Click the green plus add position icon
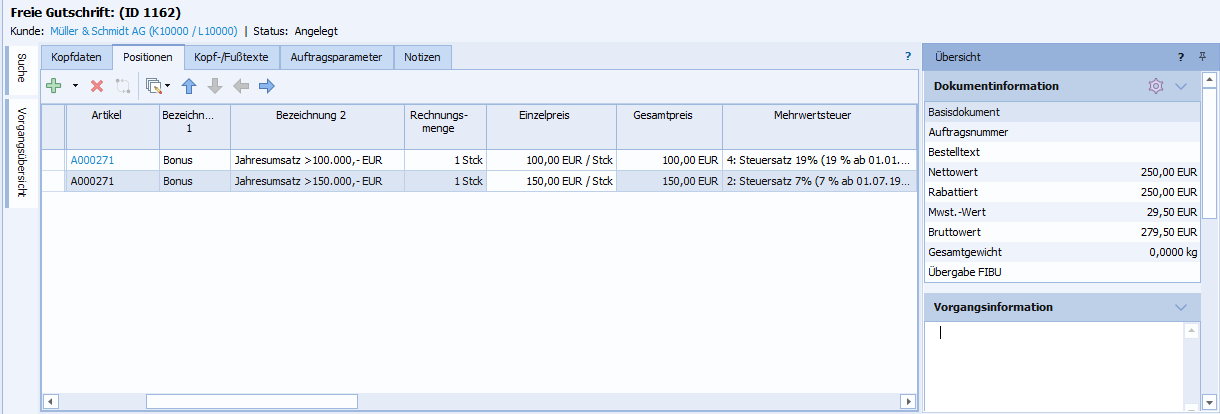The width and height of the screenshot is (1220, 414). [54, 87]
